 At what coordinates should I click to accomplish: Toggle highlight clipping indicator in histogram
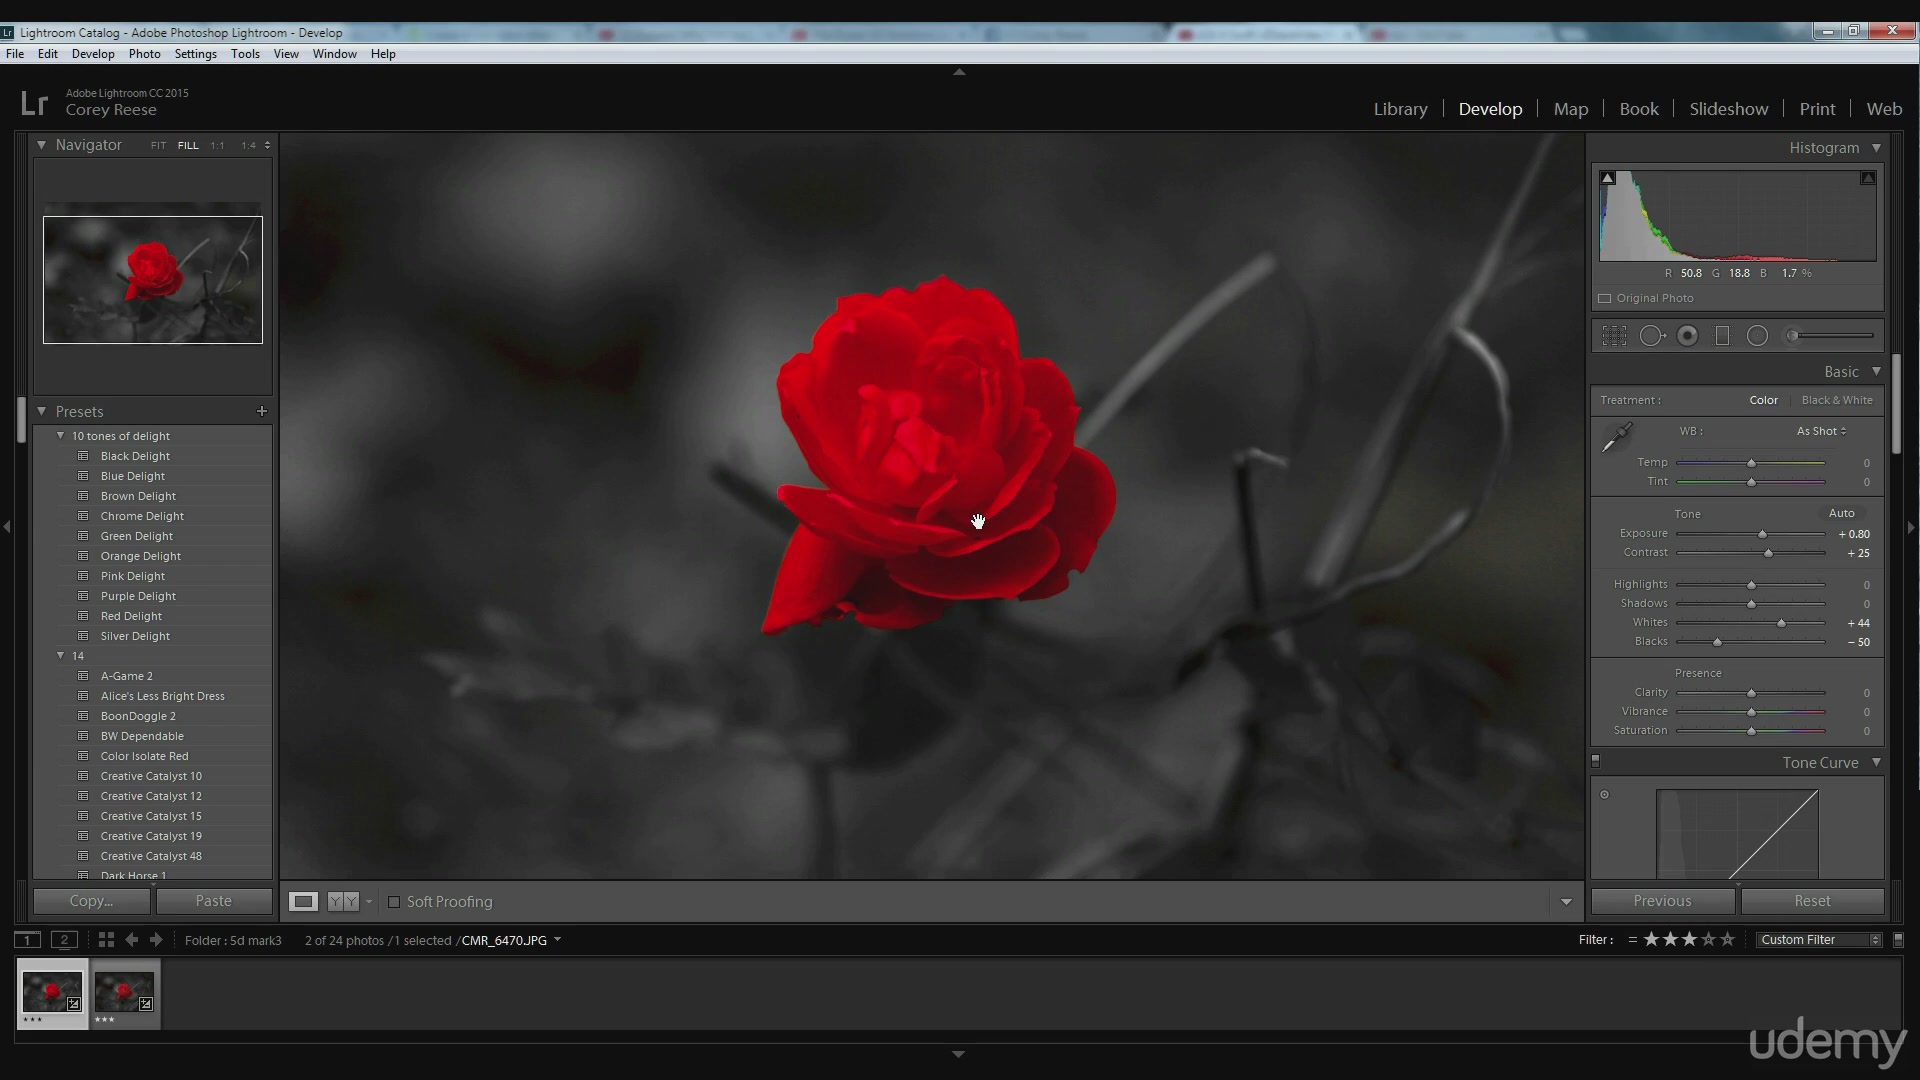(1867, 178)
